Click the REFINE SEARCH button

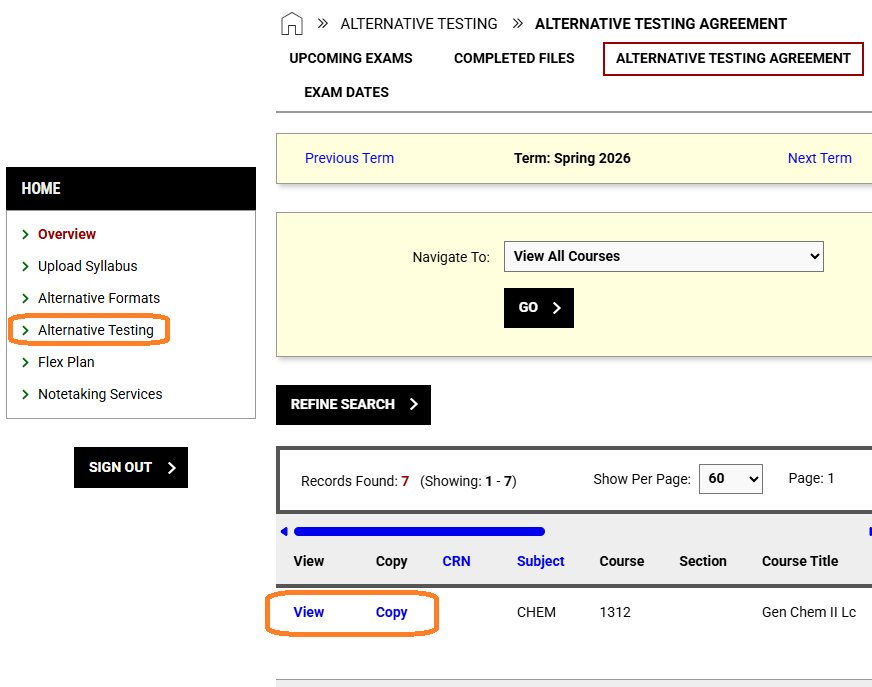[x=353, y=404]
